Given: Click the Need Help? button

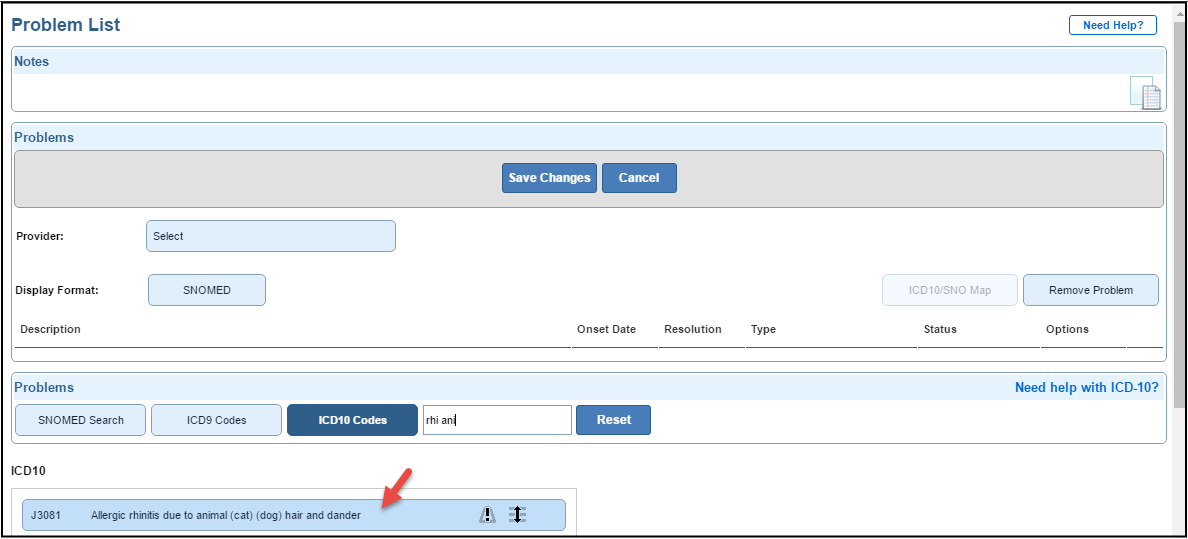Looking at the screenshot, I should click(1112, 25).
